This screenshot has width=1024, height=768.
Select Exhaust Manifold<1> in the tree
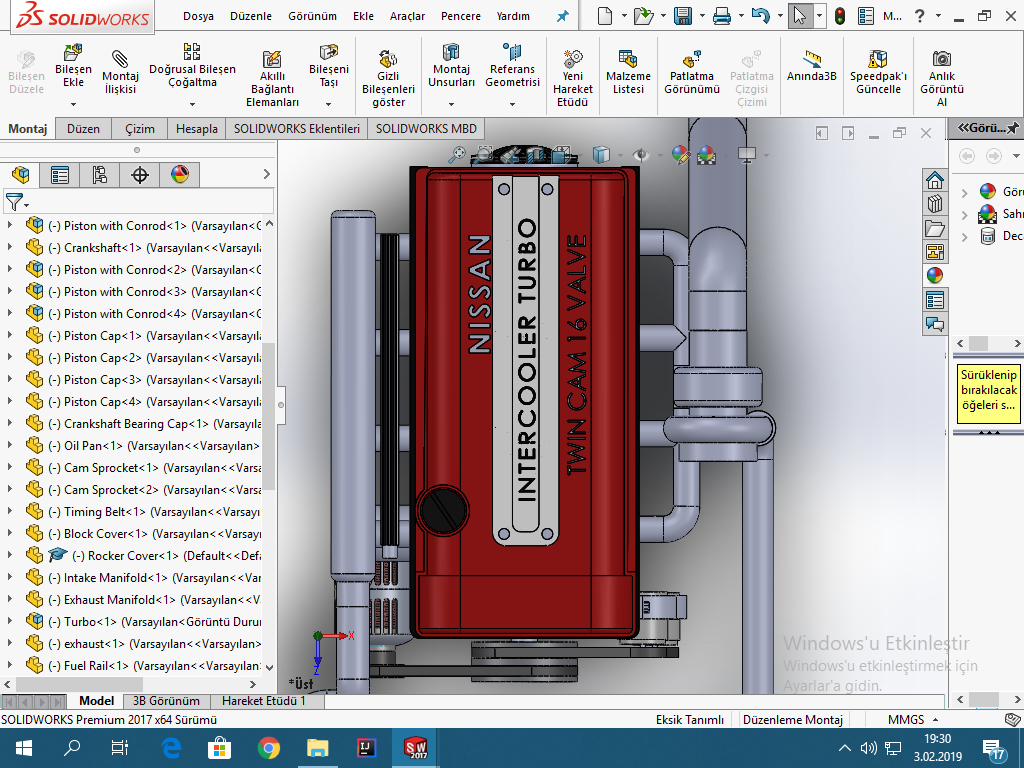pos(142,600)
